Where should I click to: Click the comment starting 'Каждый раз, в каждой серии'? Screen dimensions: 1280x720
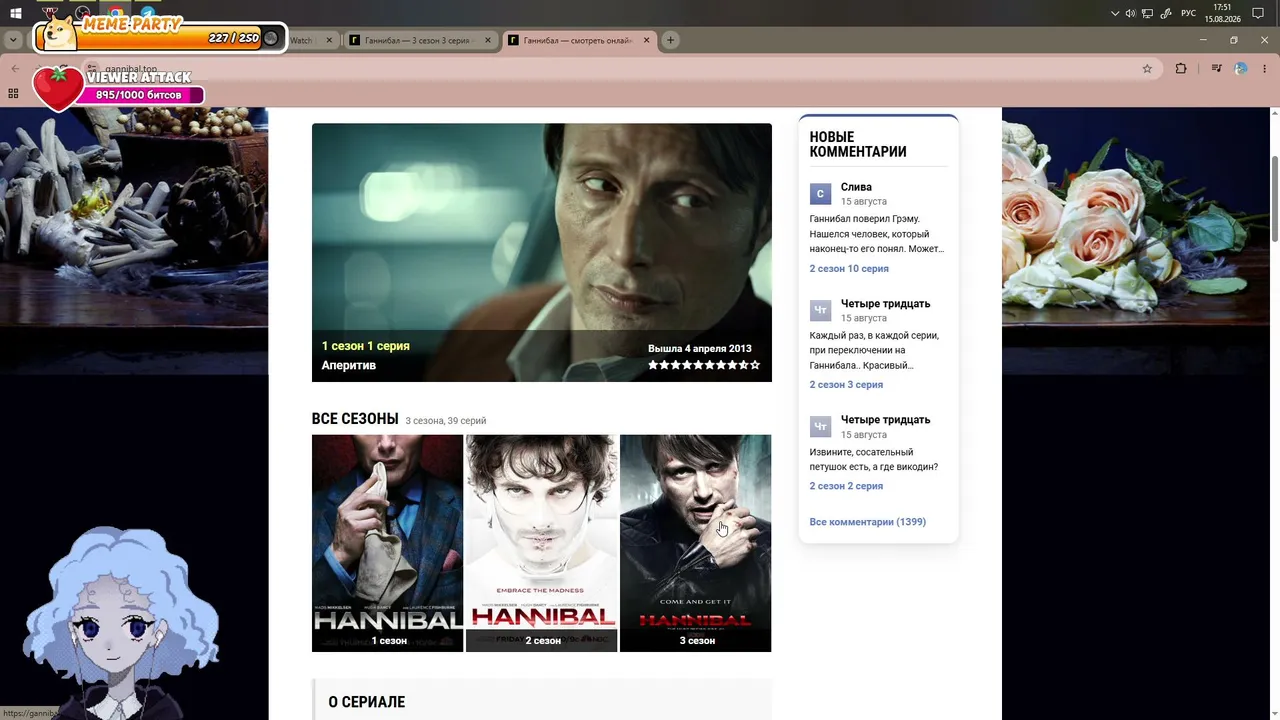click(x=874, y=351)
